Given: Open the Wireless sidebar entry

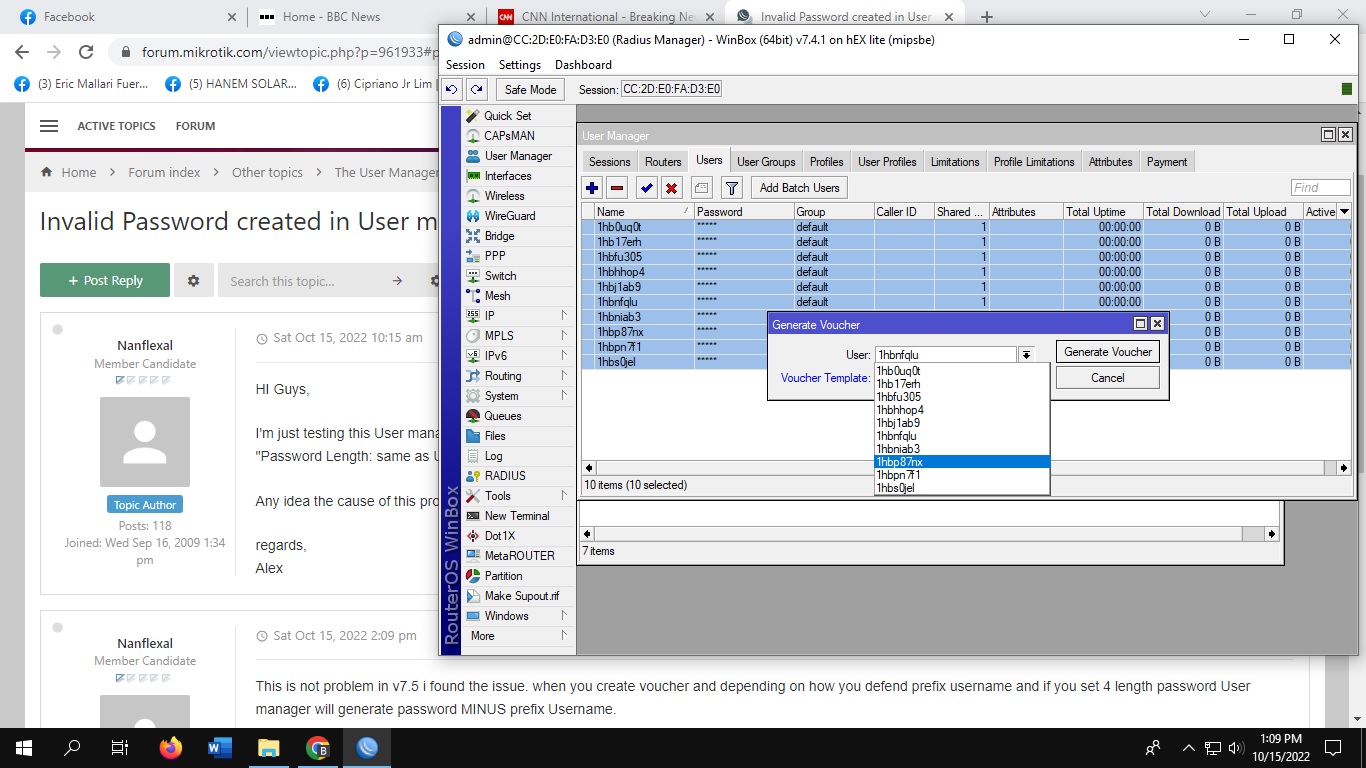Looking at the screenshot, I should [x=504, y=196].
